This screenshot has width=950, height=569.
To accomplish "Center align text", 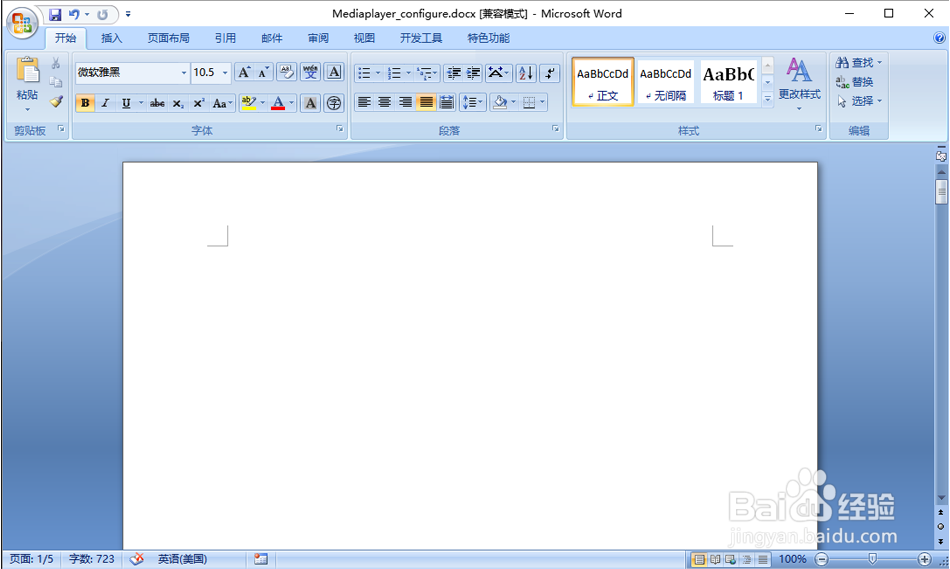I will (385, 102).
